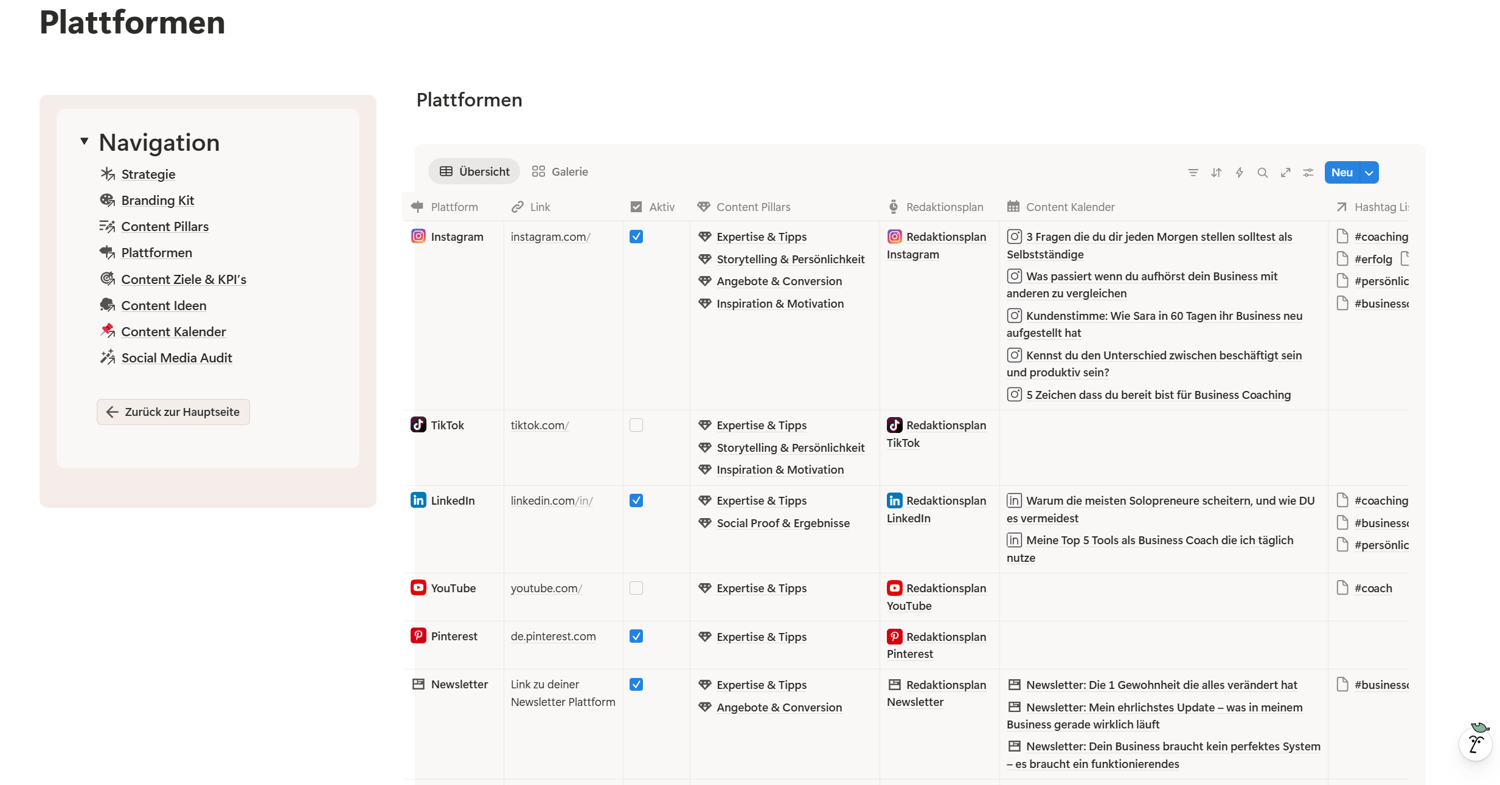Expand database to full page with arrows icon

[x=1285, y=173]
